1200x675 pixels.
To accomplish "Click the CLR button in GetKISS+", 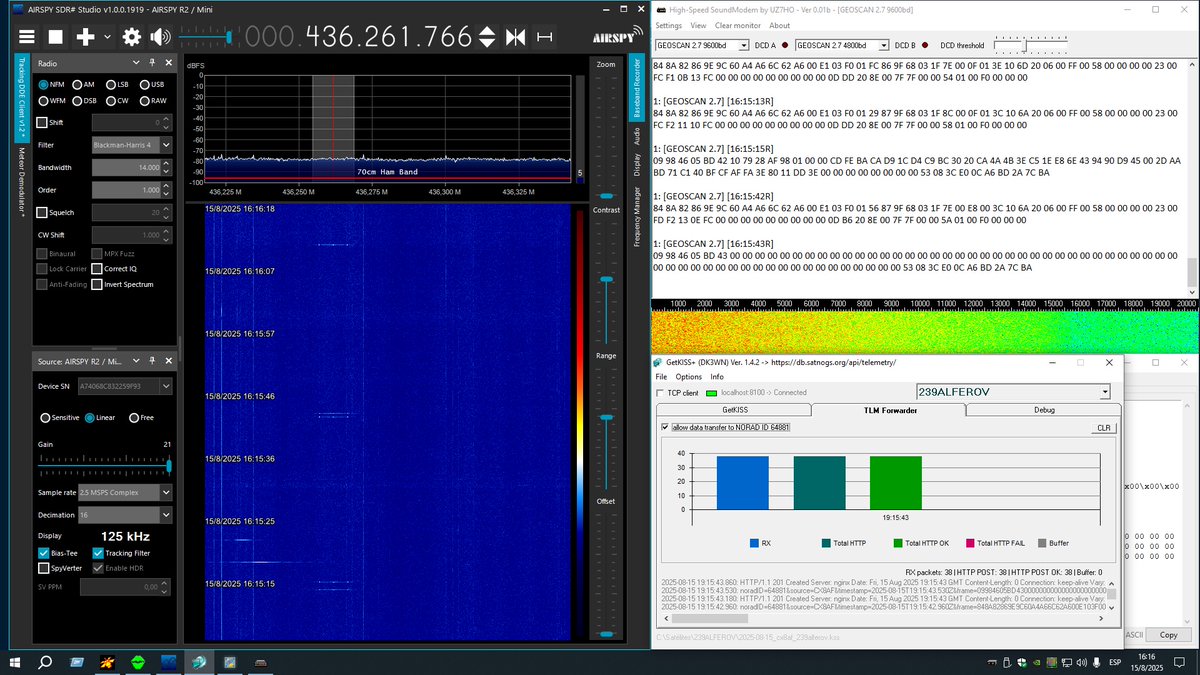I will tap(1103, 428).
